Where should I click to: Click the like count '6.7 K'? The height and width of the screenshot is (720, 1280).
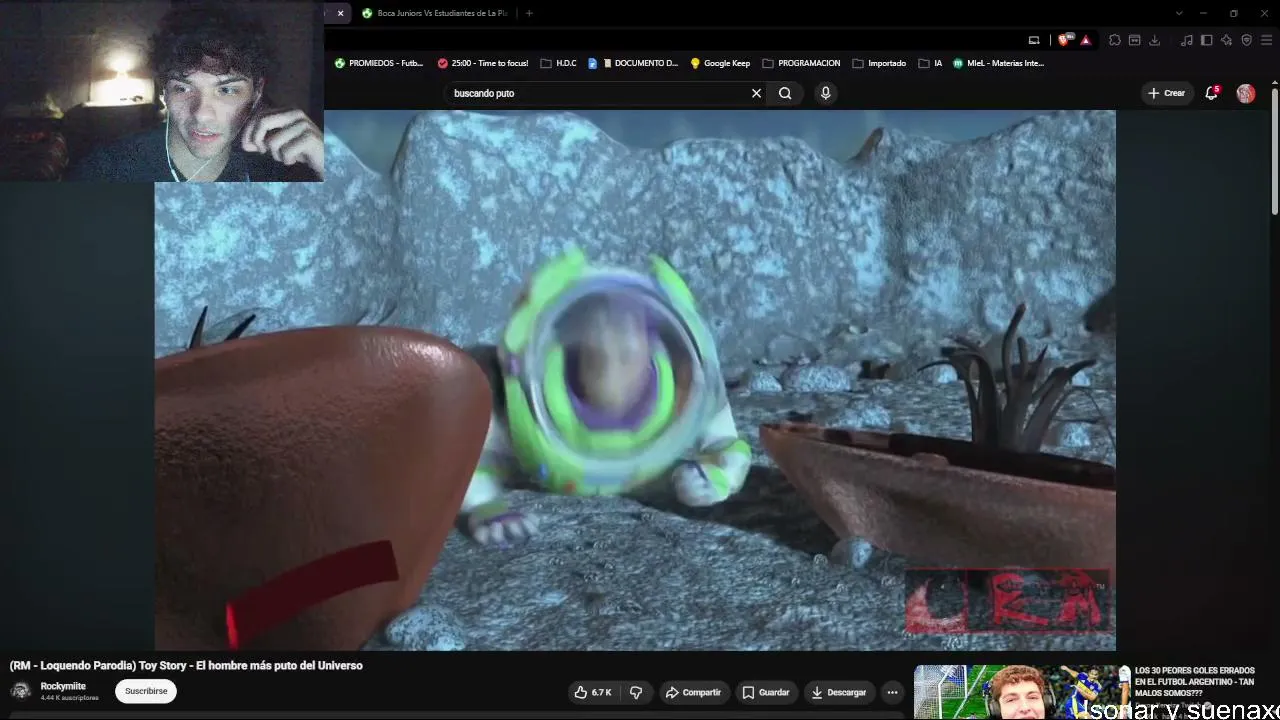point(601,692)
